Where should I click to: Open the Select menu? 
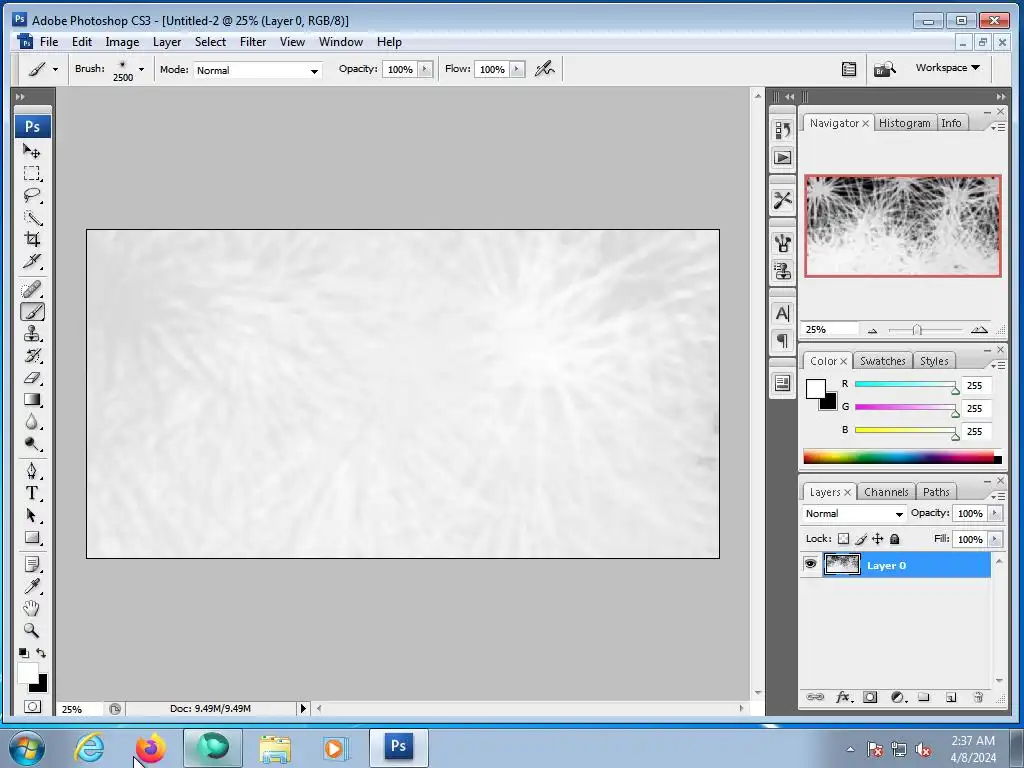click(210, 42)
